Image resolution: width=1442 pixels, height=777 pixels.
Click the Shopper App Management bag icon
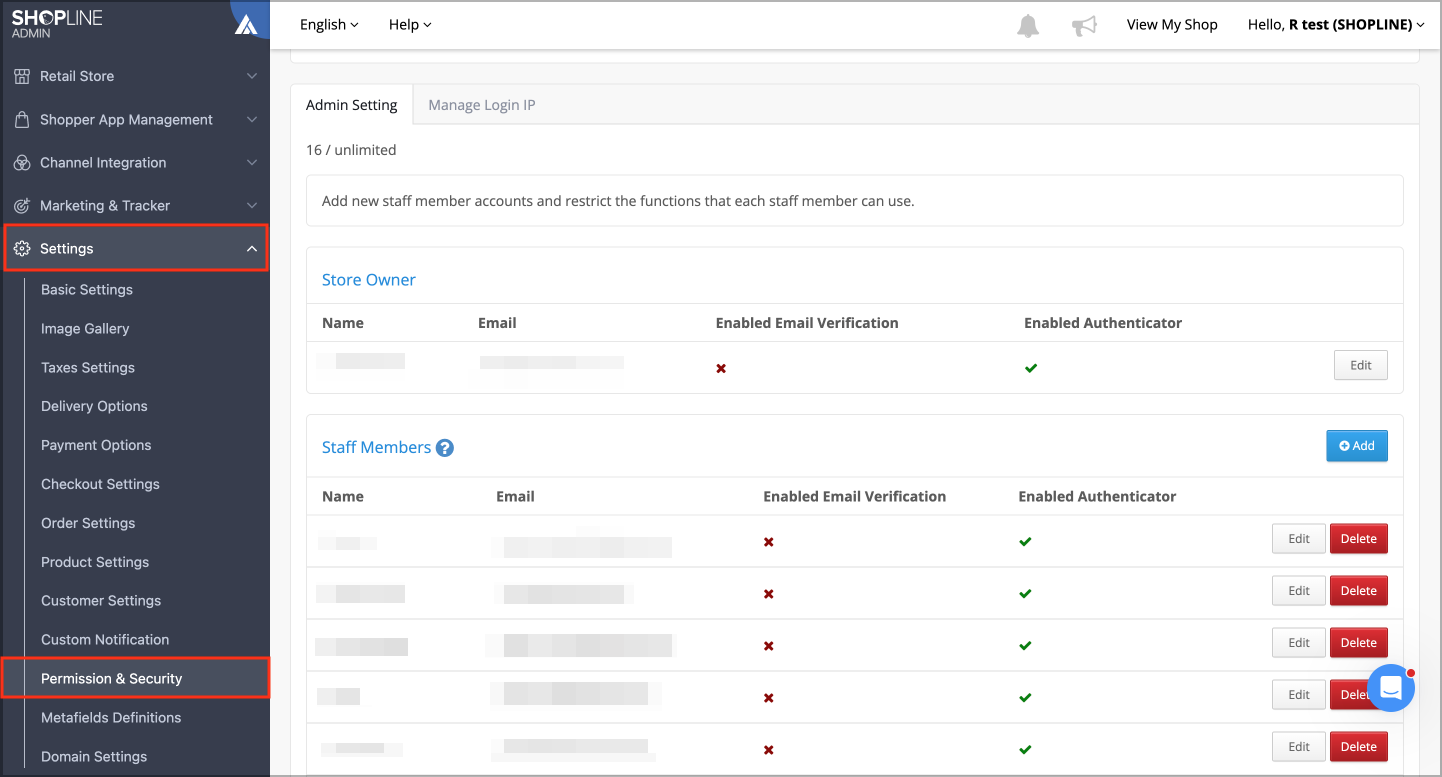tap(22, 119)
